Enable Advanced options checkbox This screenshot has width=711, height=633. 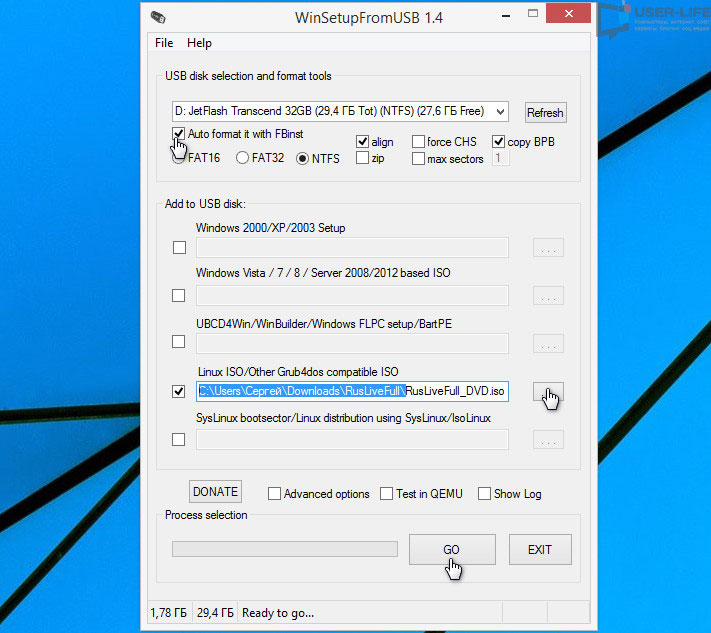click(x=274, y=494)
